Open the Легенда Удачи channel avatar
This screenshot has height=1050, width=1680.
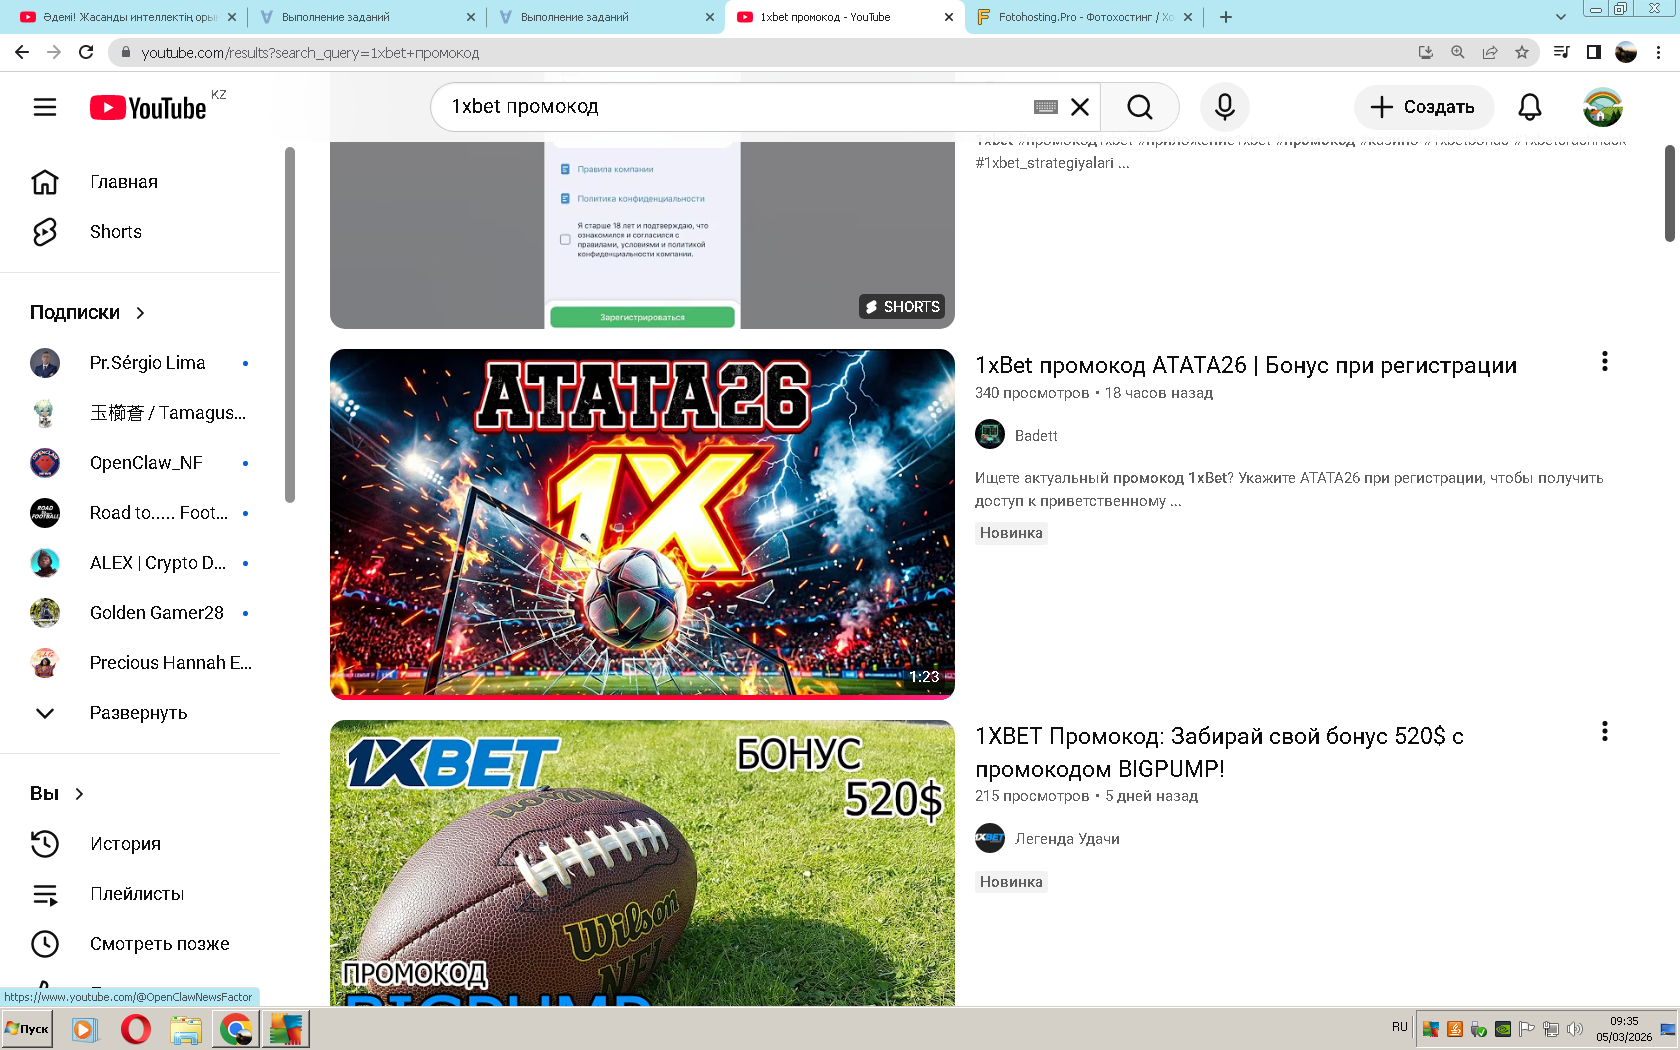coord(990,838)
